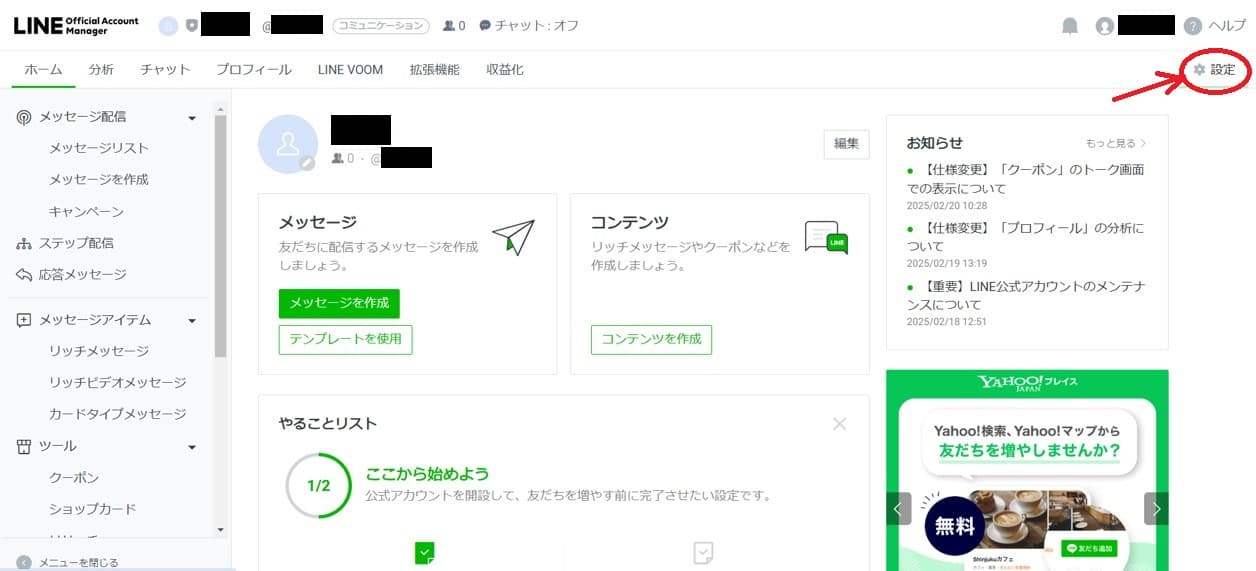Click the green checked task icon
This screenshot has height=571, width=1256.
(x=425, y=553)
